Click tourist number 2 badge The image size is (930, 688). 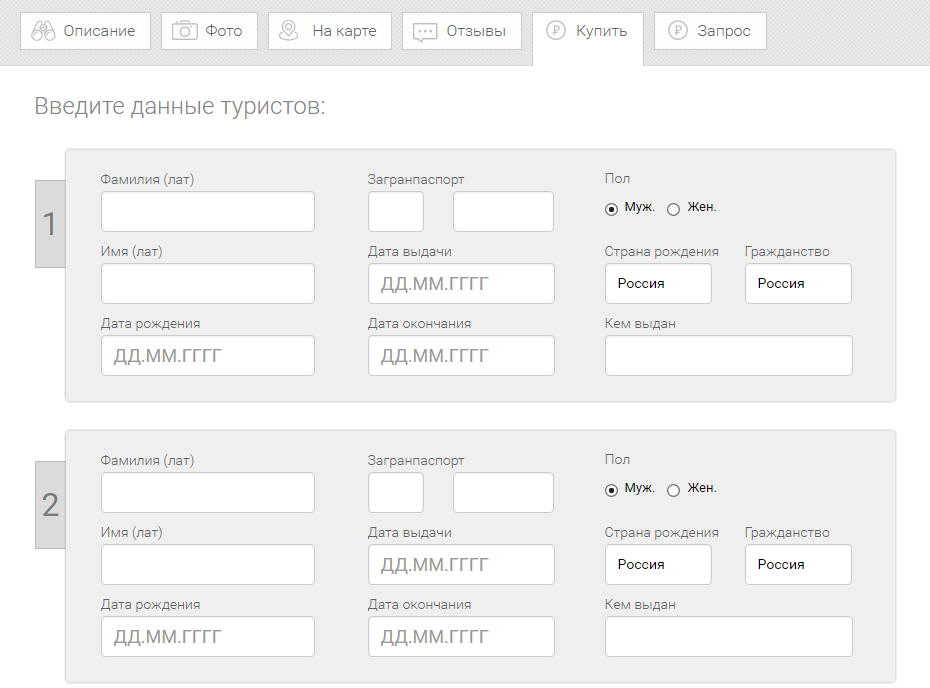(50, 505)
